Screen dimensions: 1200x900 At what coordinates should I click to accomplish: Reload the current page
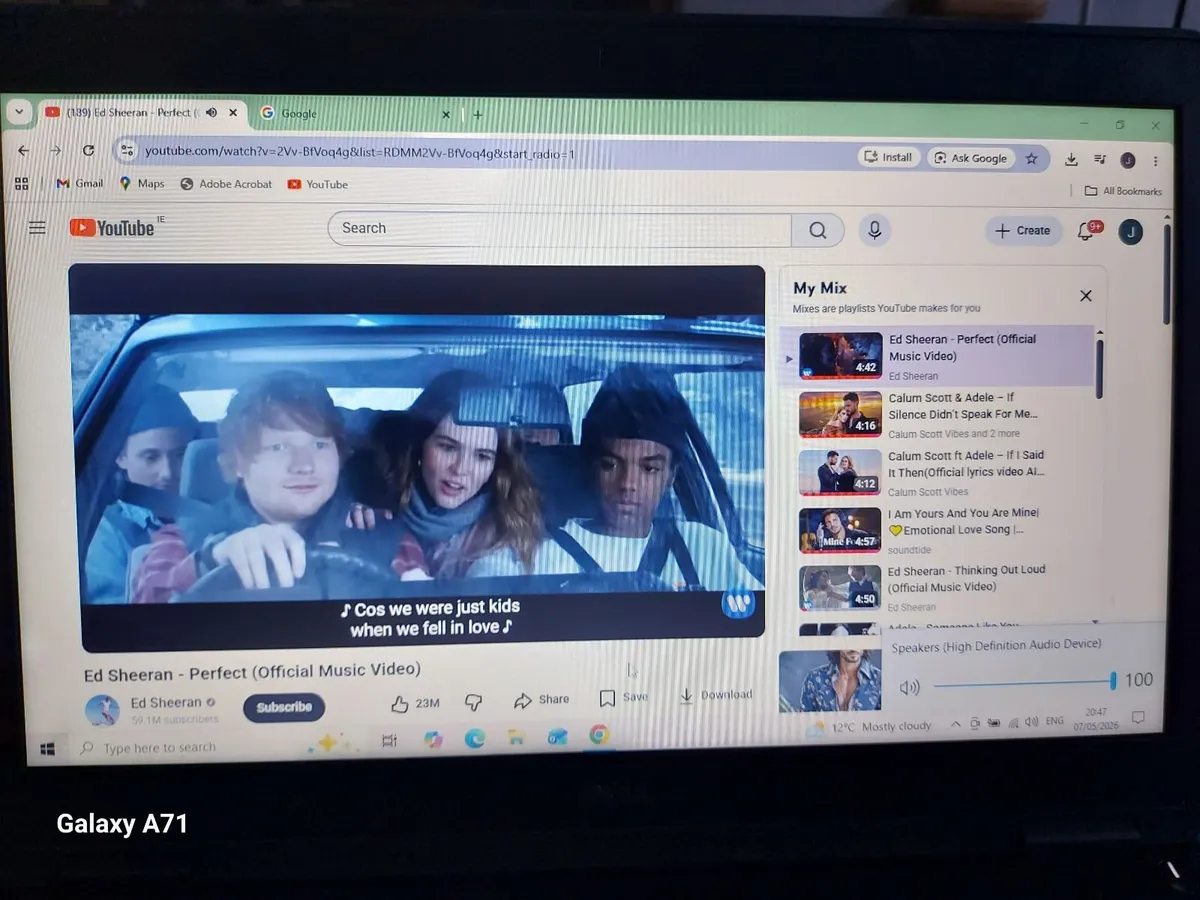coord(88,150)
